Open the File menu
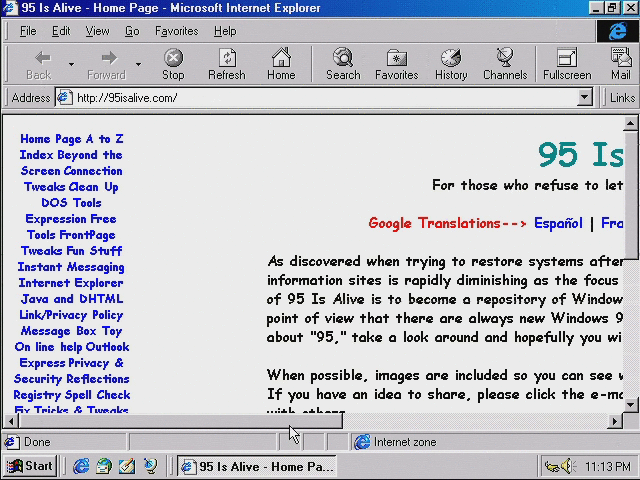This screenshot has width=640, height=480. point(28,31)
